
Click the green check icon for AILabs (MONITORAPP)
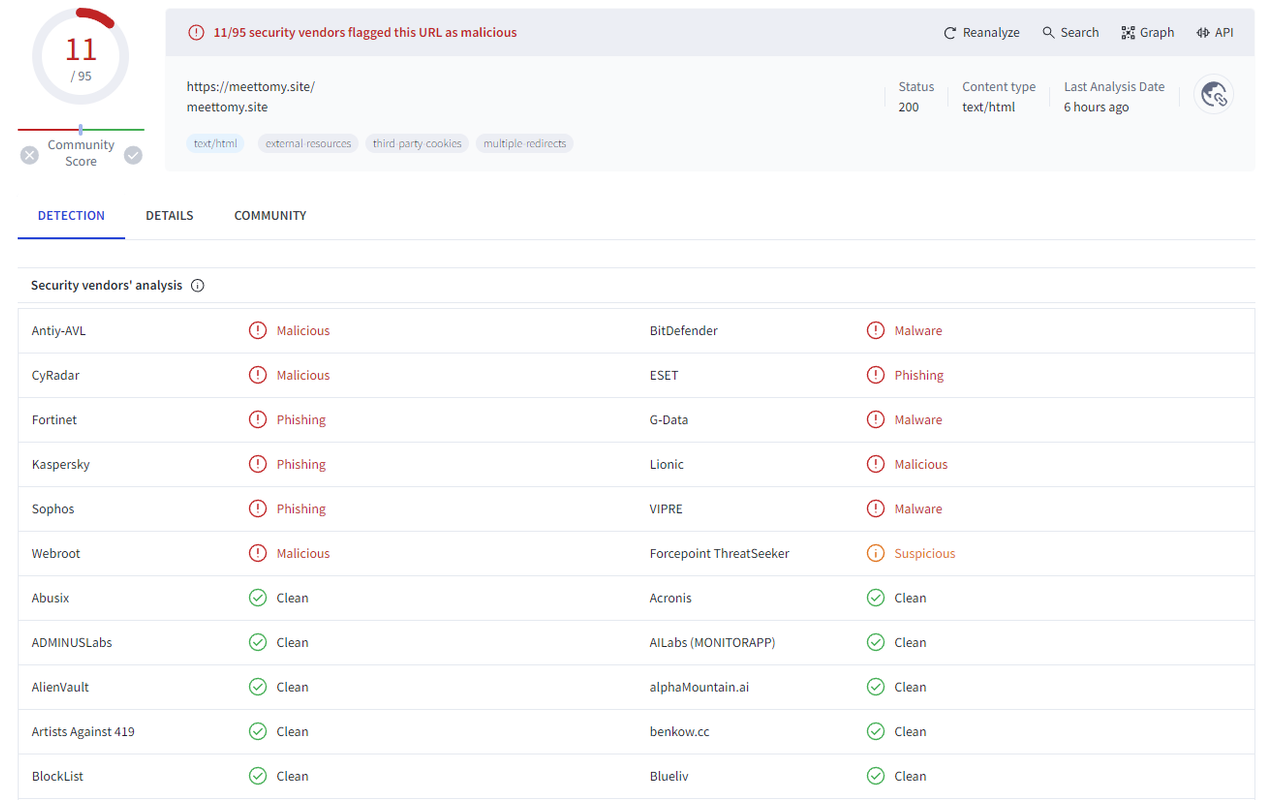[876, 642]
